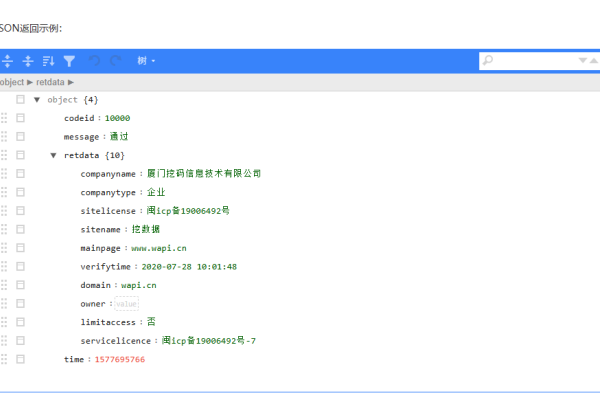Click the empty owner value field
600x400 pixels.
126,303
